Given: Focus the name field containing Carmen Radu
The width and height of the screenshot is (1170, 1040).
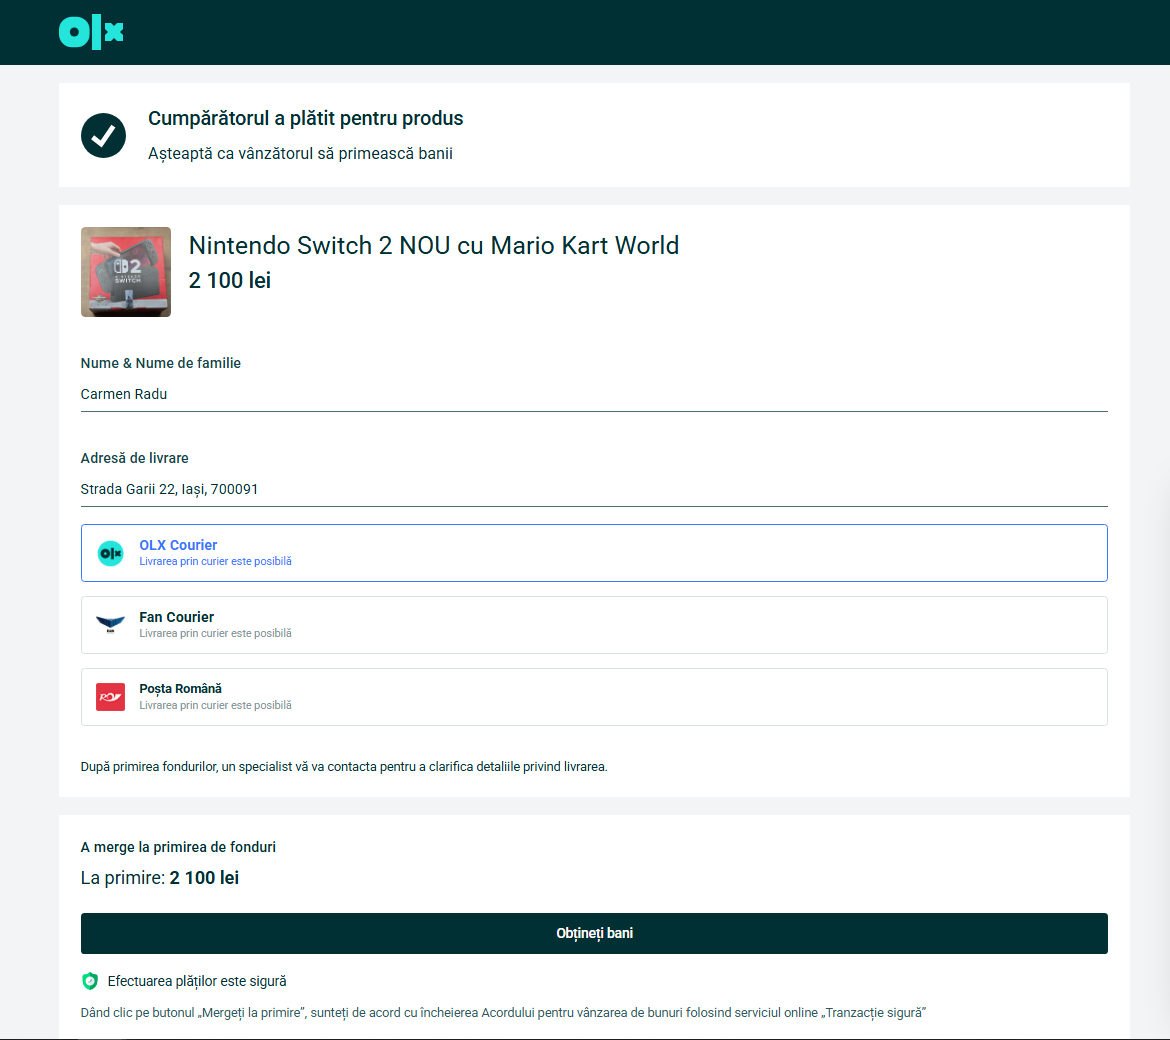Looking at the screenshot, I should coord(594,394).
